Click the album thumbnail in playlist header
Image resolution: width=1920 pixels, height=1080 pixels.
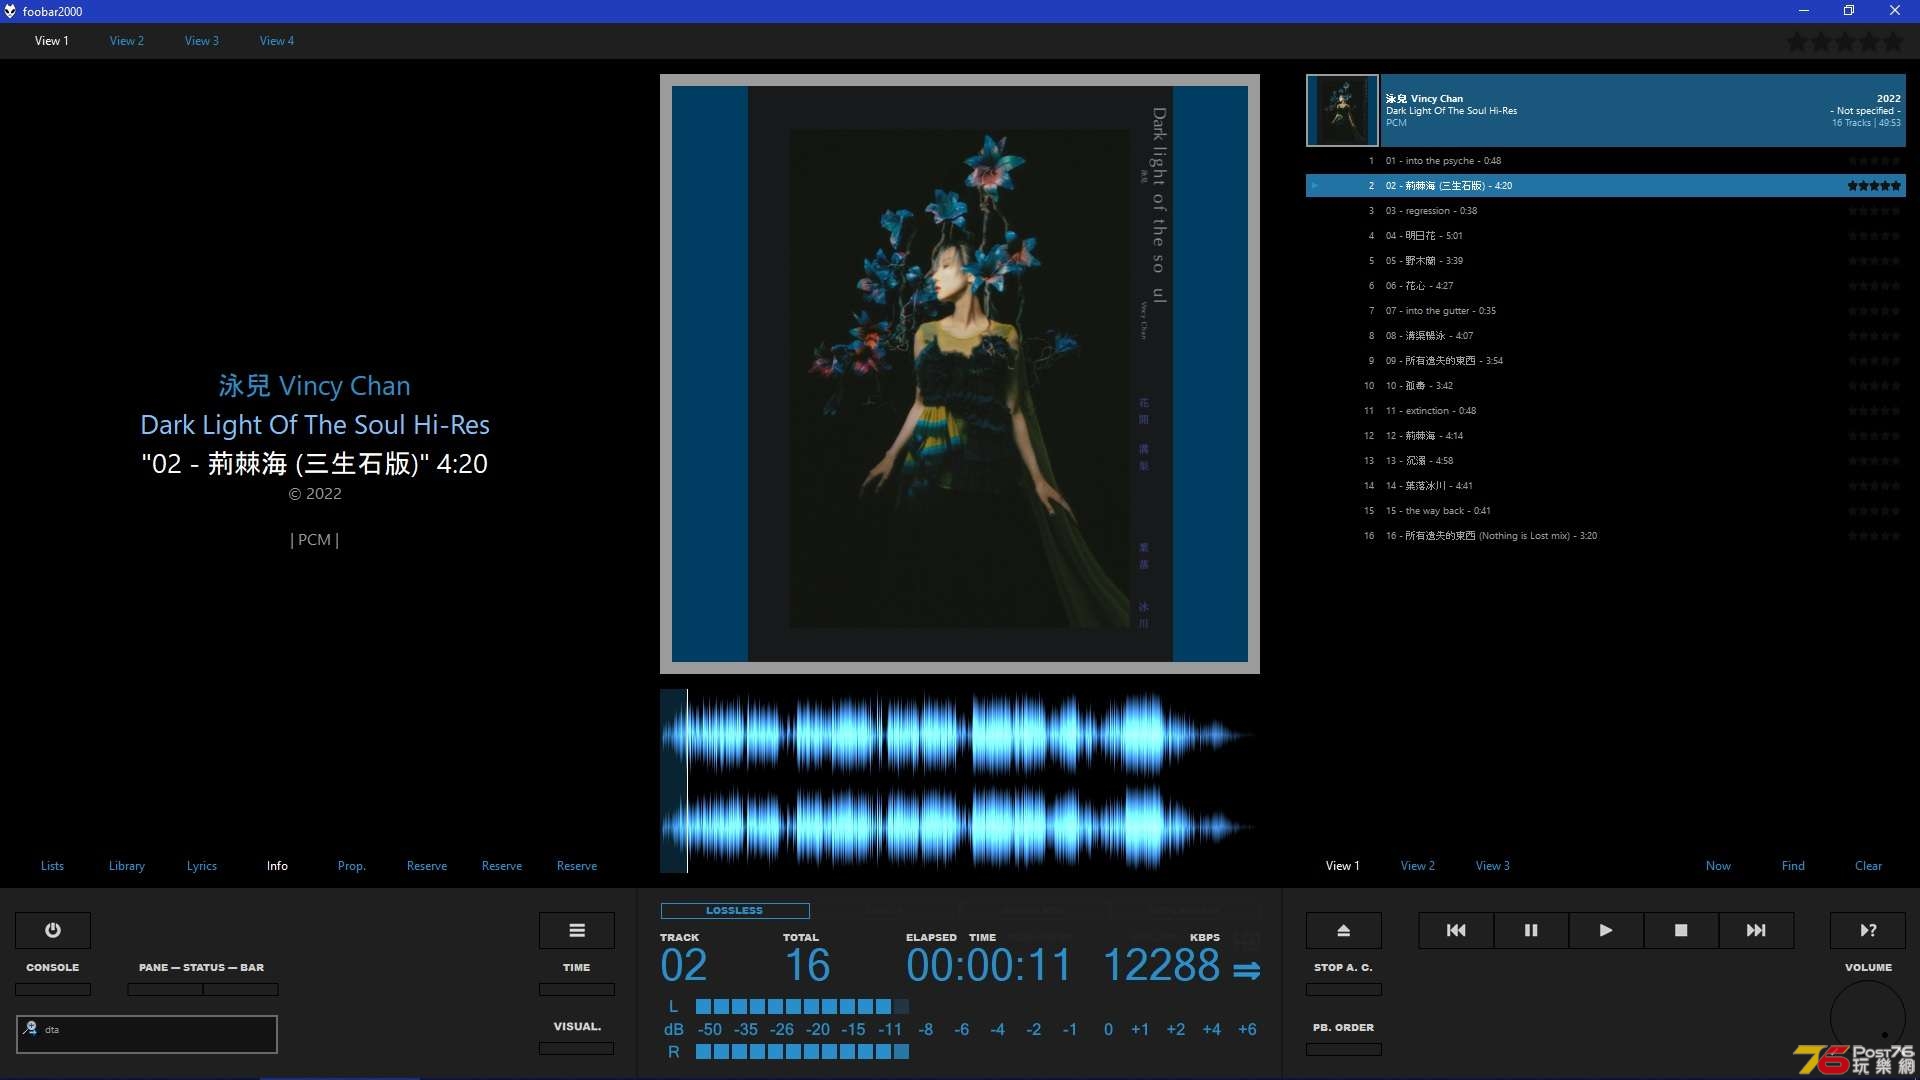1342,111
